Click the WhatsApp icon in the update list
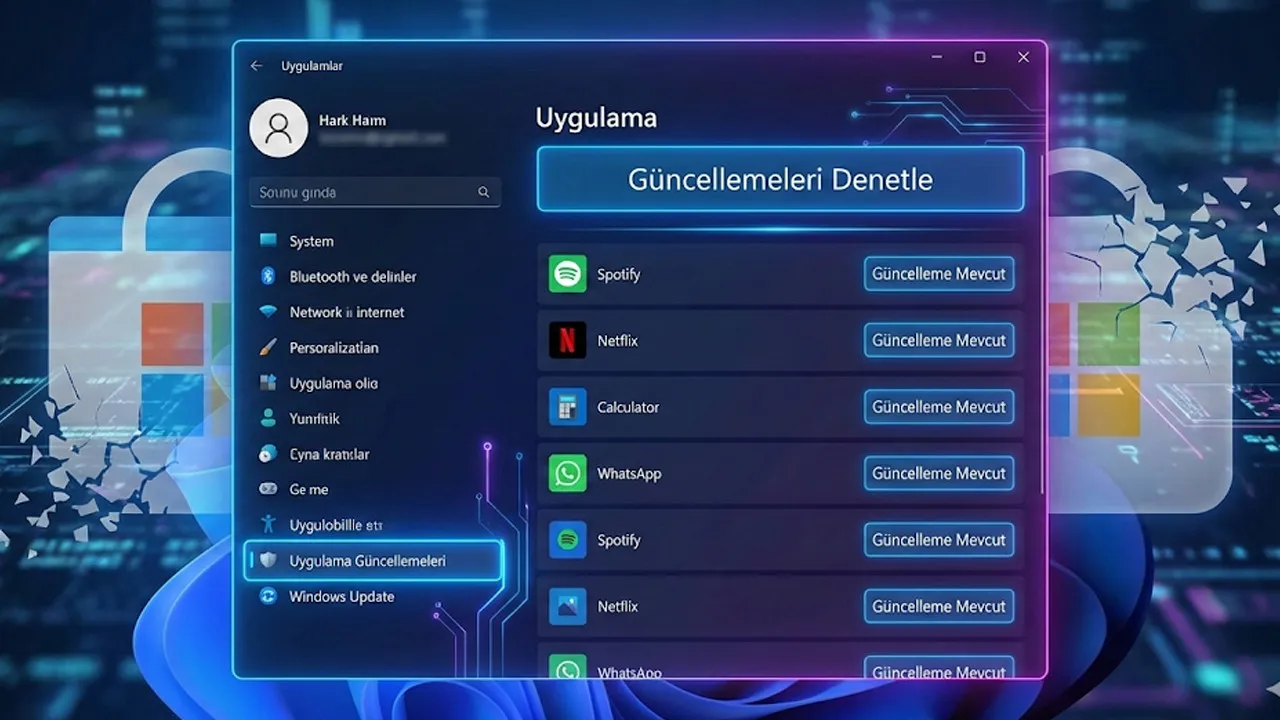The height and width of the screenshot is (720, 1280). pos(567,473)
